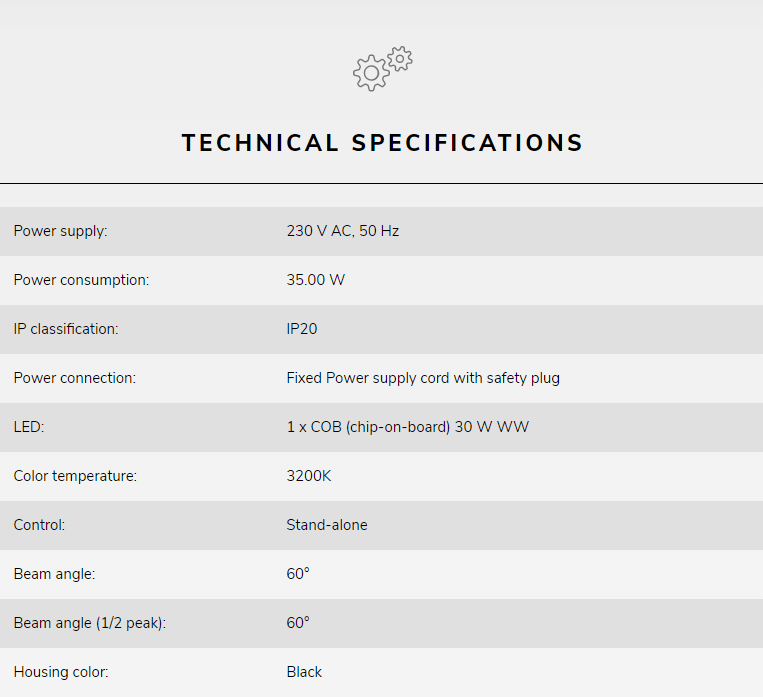Select the 35.00 W value
The image size is (763, 697).
pyautogui.click(x=316, y=280)
